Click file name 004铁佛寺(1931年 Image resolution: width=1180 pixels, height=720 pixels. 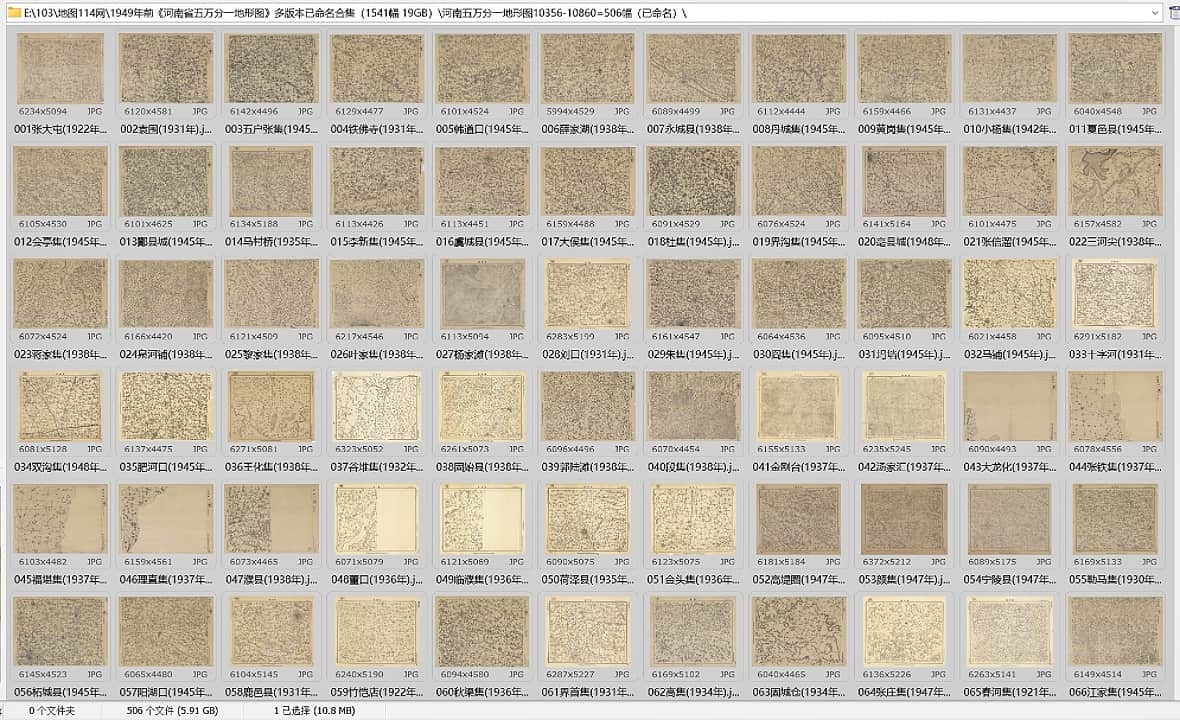[376, 129]
